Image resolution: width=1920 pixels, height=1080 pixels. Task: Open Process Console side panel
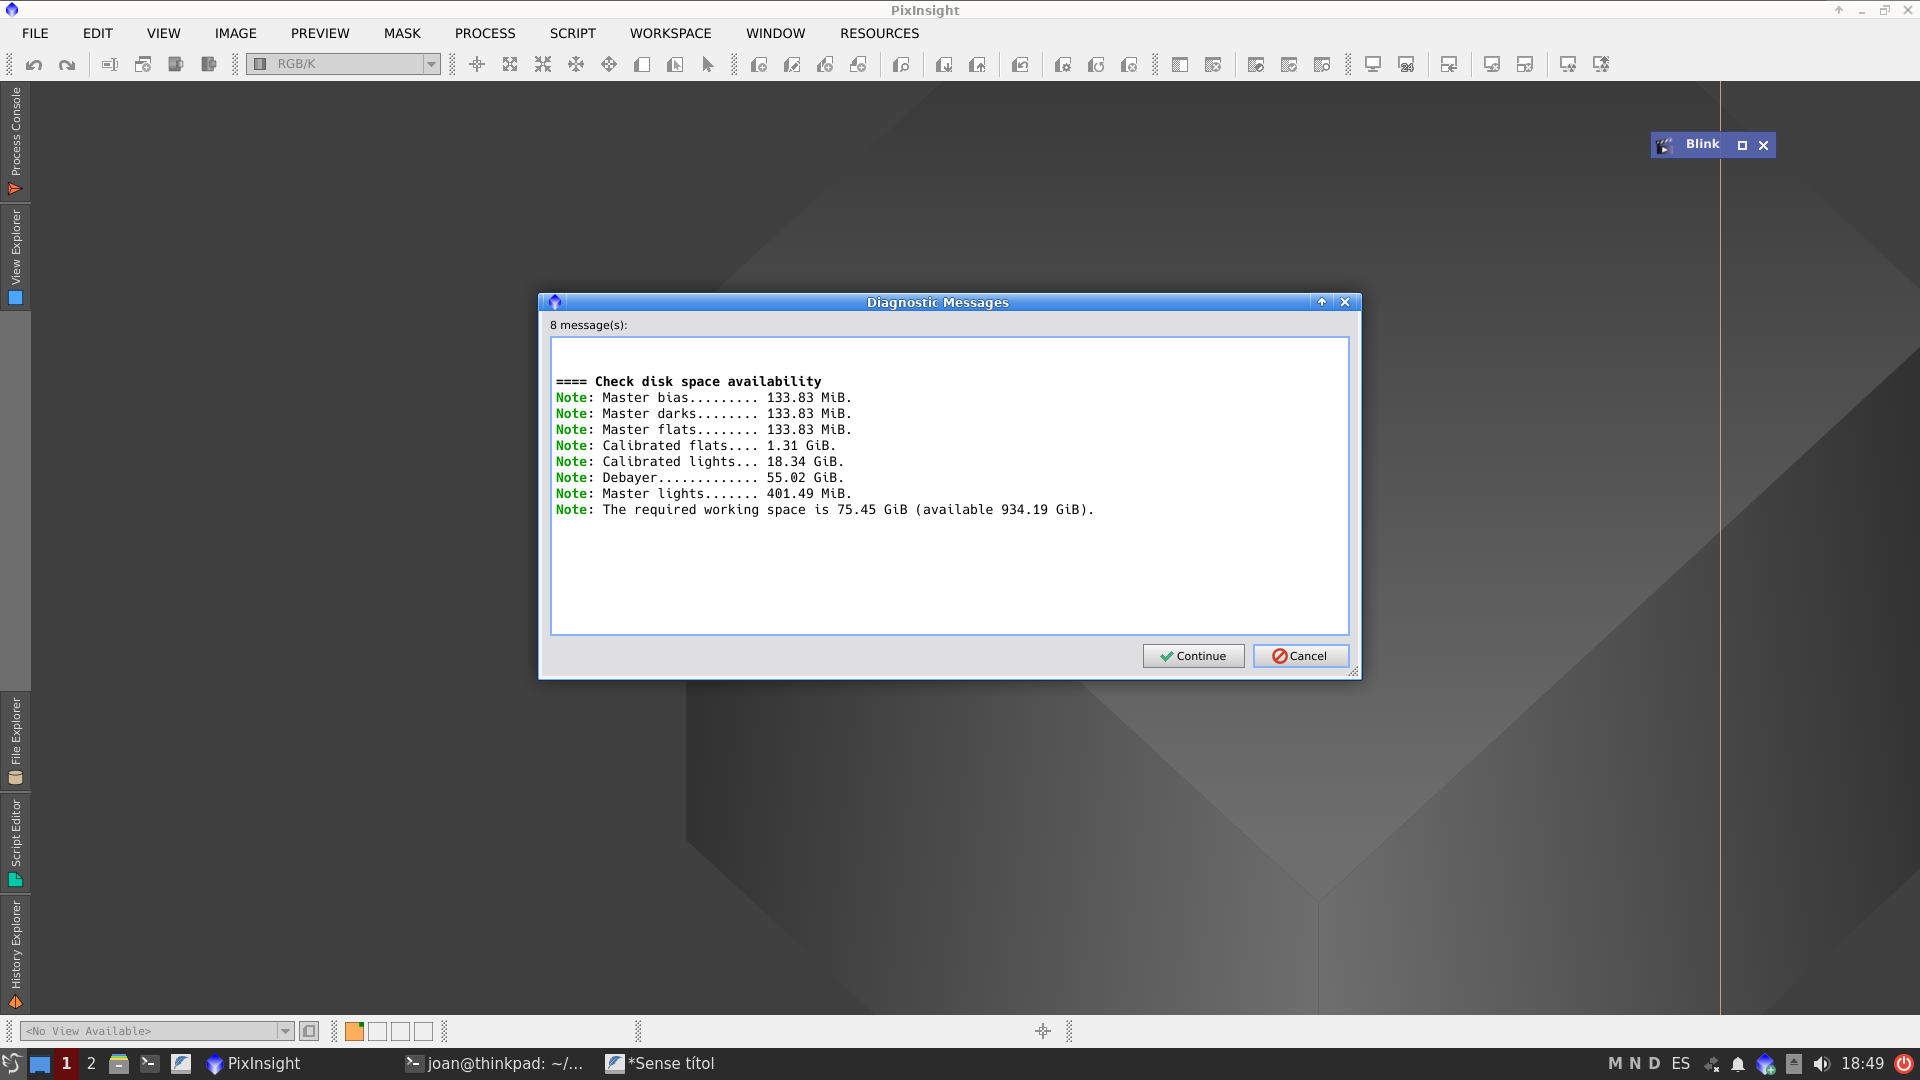click(x=15, y=140)
